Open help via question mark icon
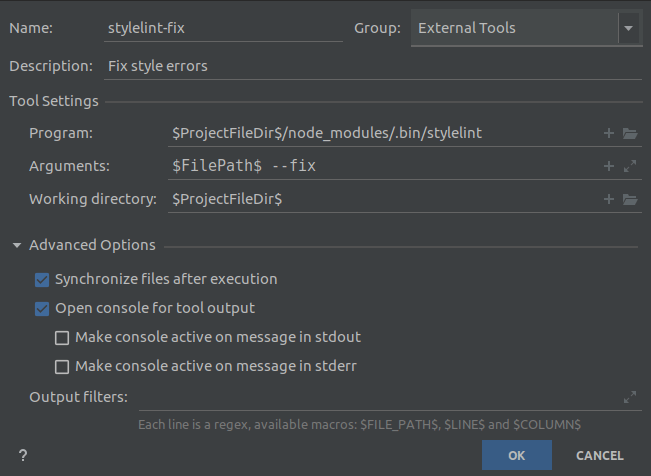The width and height of the screenshot is (651, 476). click(22, 455)
